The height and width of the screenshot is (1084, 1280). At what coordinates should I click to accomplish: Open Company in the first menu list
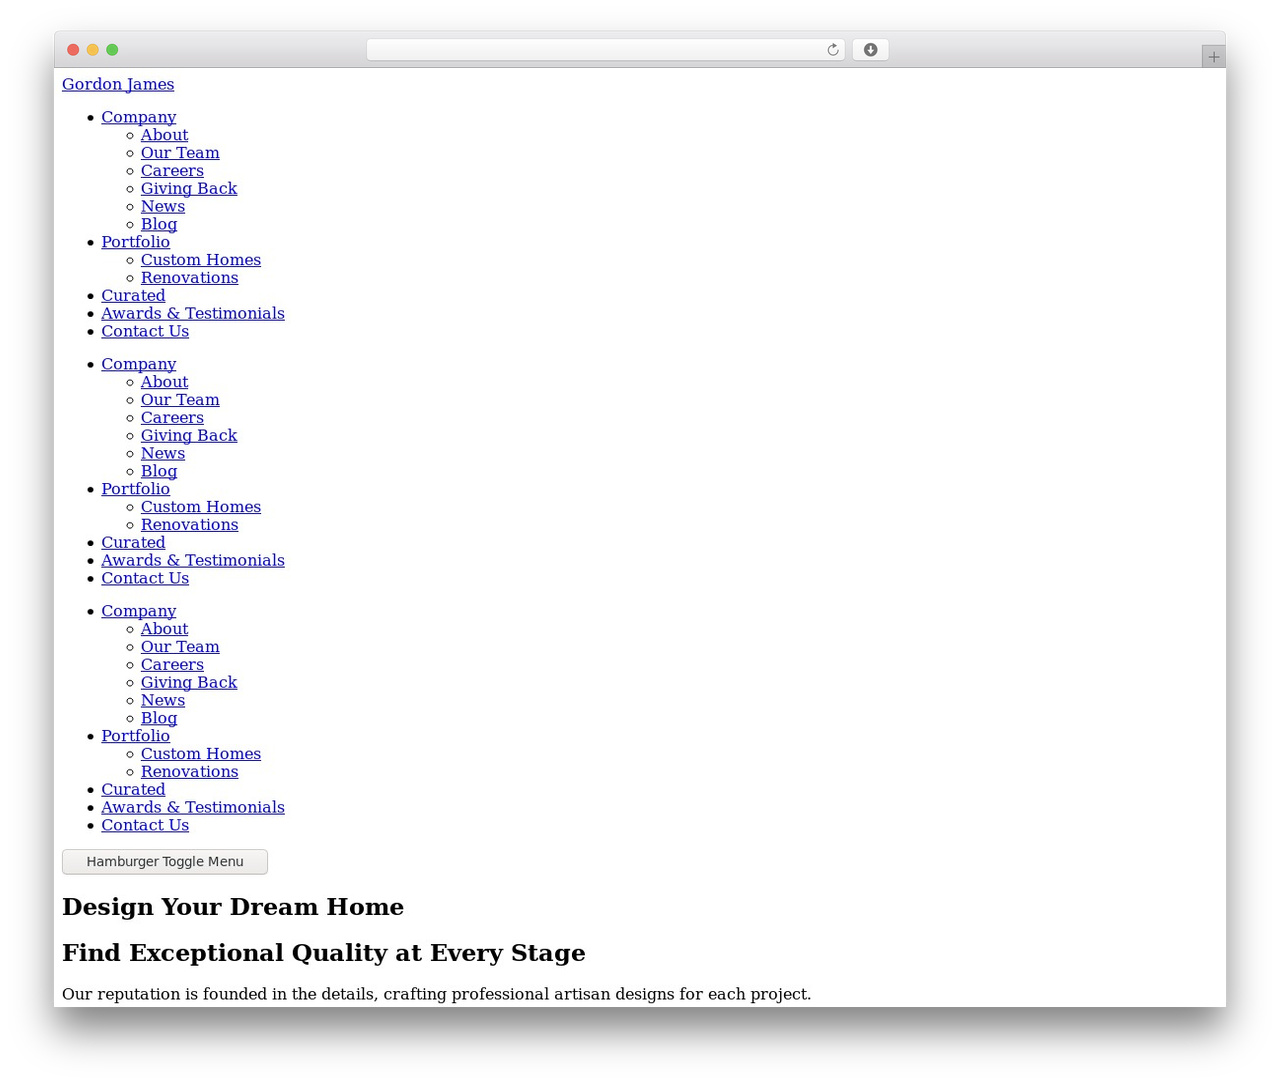138,117
